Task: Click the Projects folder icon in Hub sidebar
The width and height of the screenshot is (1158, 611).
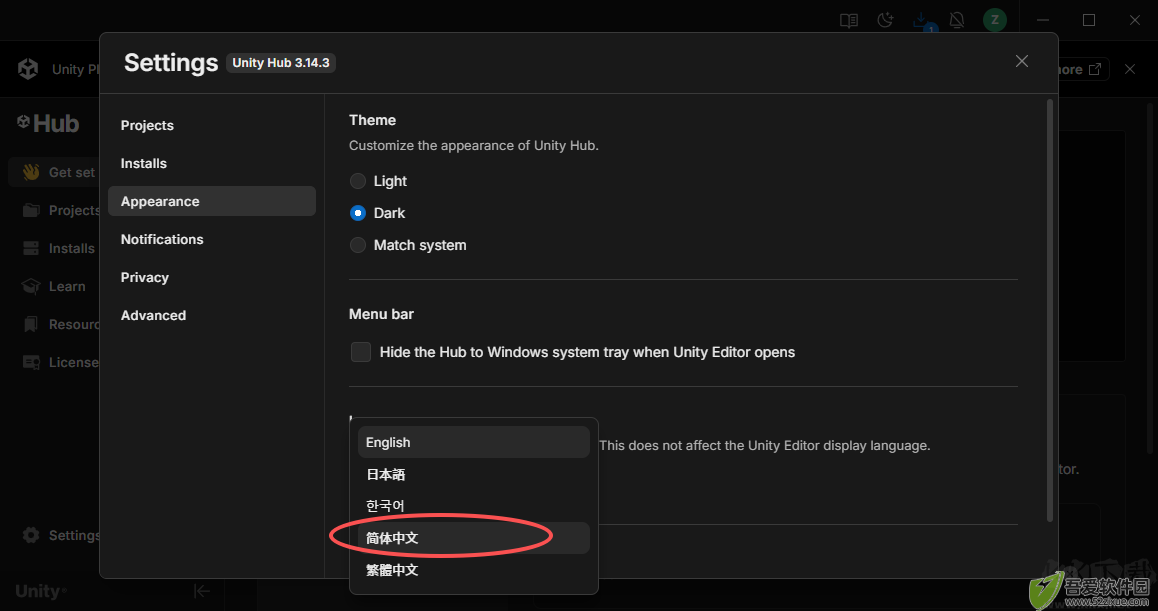Action: click(31, 211)
